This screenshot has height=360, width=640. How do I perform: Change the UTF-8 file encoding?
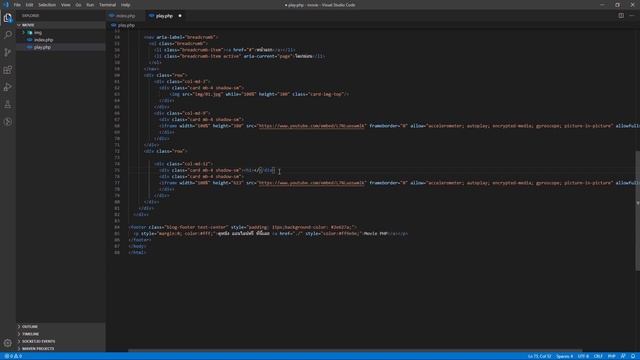click(583, 356)
